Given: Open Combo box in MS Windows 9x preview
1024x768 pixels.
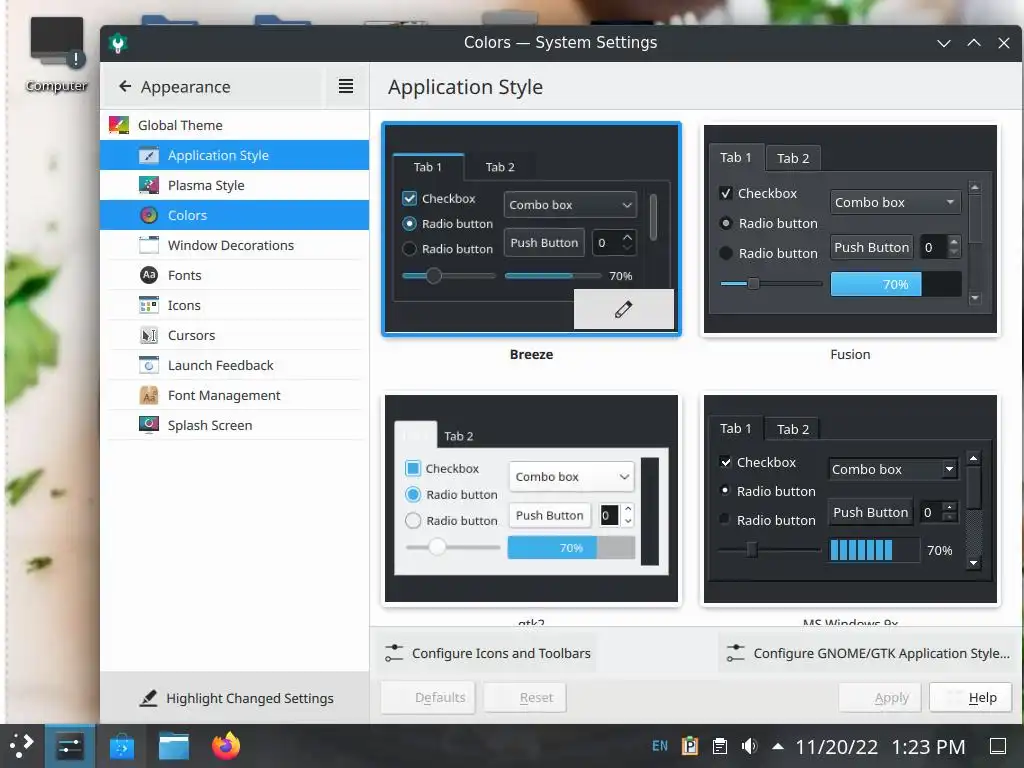Looking at the screenshot, I should (893, 470).
